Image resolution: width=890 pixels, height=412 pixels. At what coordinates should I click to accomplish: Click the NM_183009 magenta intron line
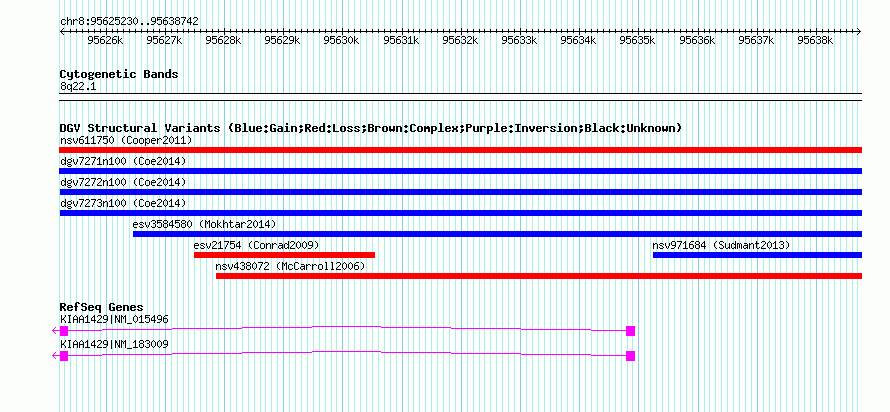(x=347, y=352)
